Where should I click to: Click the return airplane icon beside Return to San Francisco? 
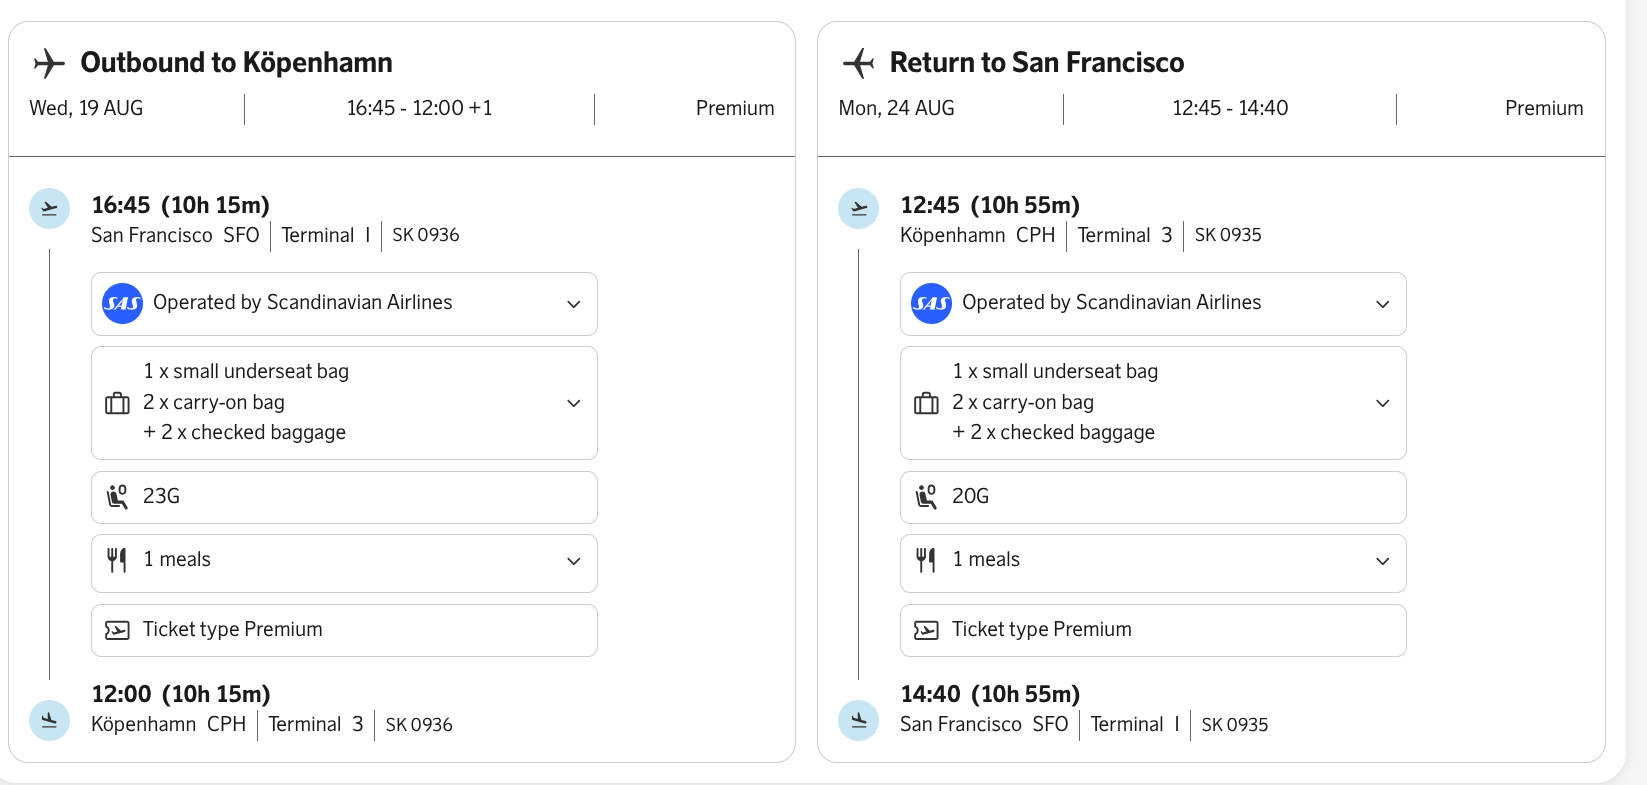[858, 63]
